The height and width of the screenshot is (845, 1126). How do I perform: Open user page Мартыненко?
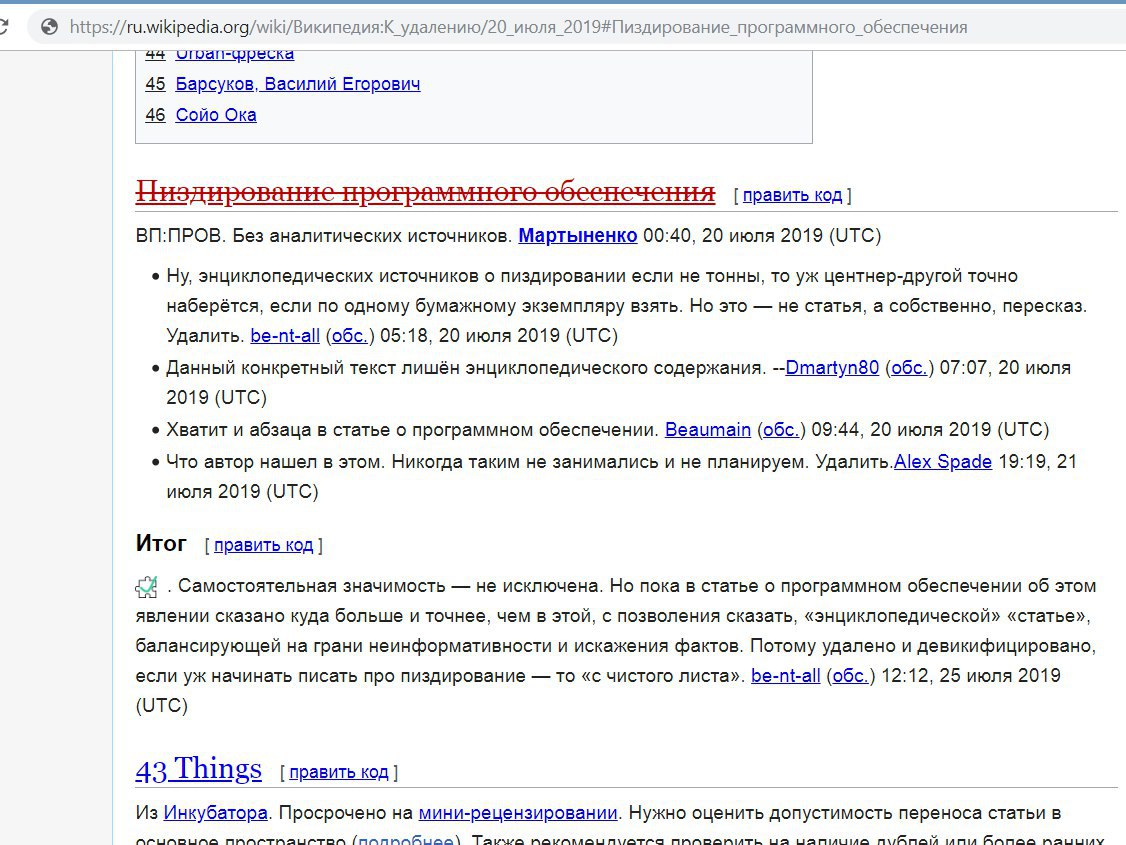(578, 235)
